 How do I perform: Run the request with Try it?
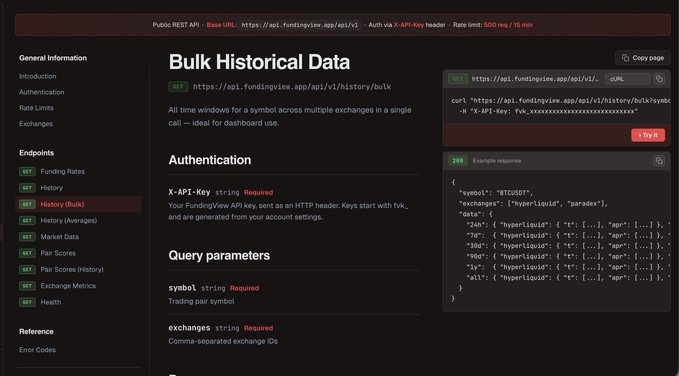tap(648, 135)
